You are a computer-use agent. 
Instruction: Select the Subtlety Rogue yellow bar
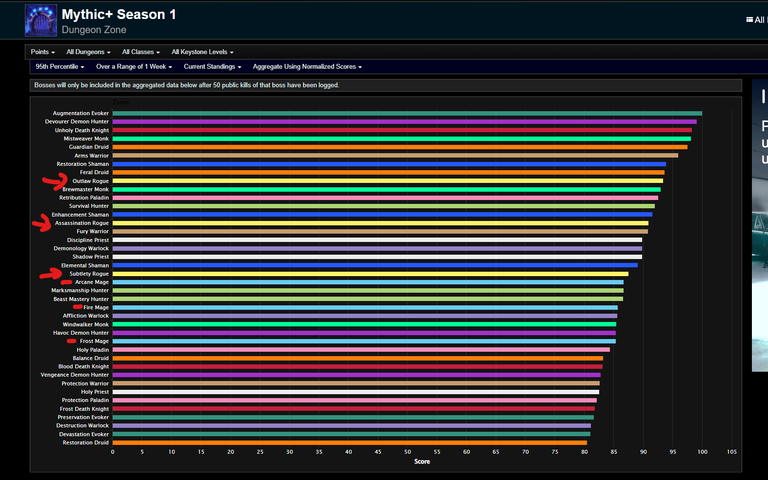(x=370, y=274)
